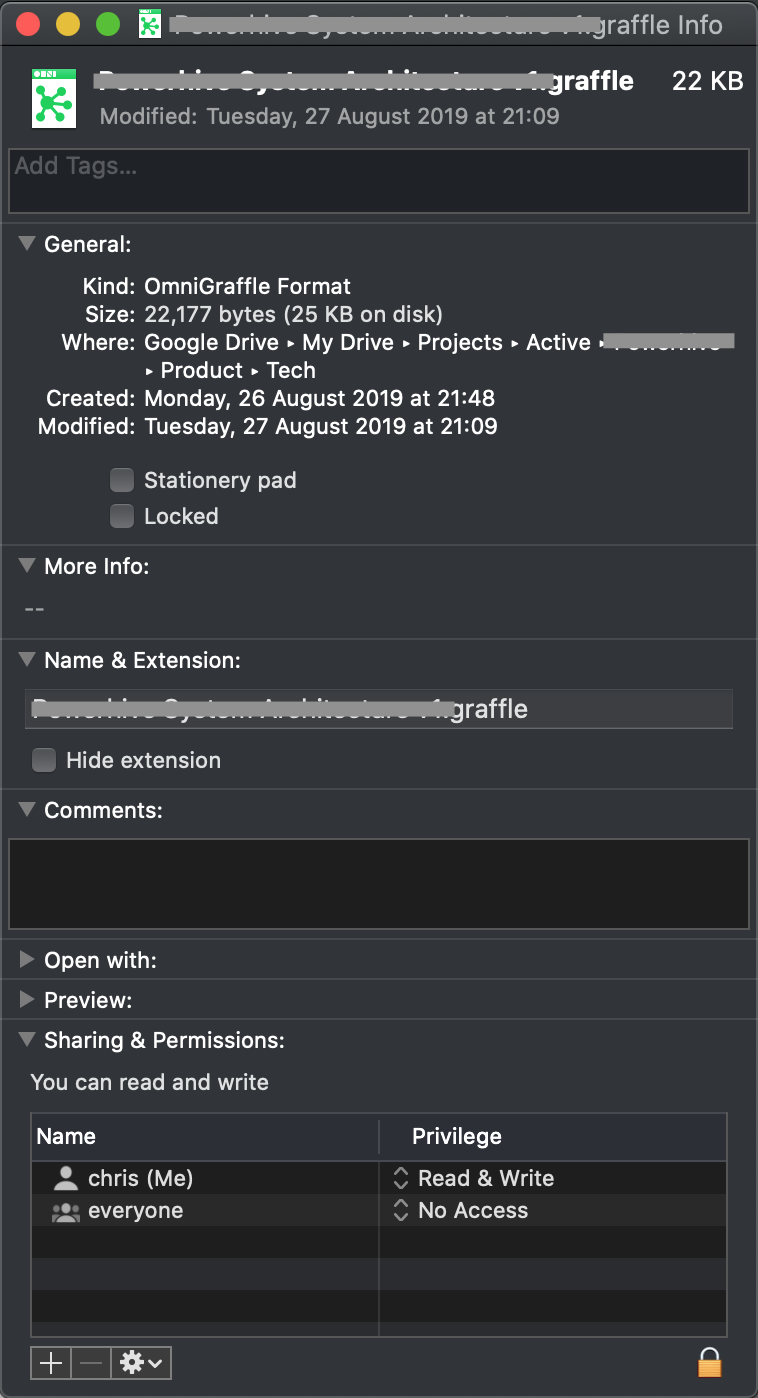This screenshot has height=1398, width=758.
Task: Expand the Open with section
Action: point(27,960)
